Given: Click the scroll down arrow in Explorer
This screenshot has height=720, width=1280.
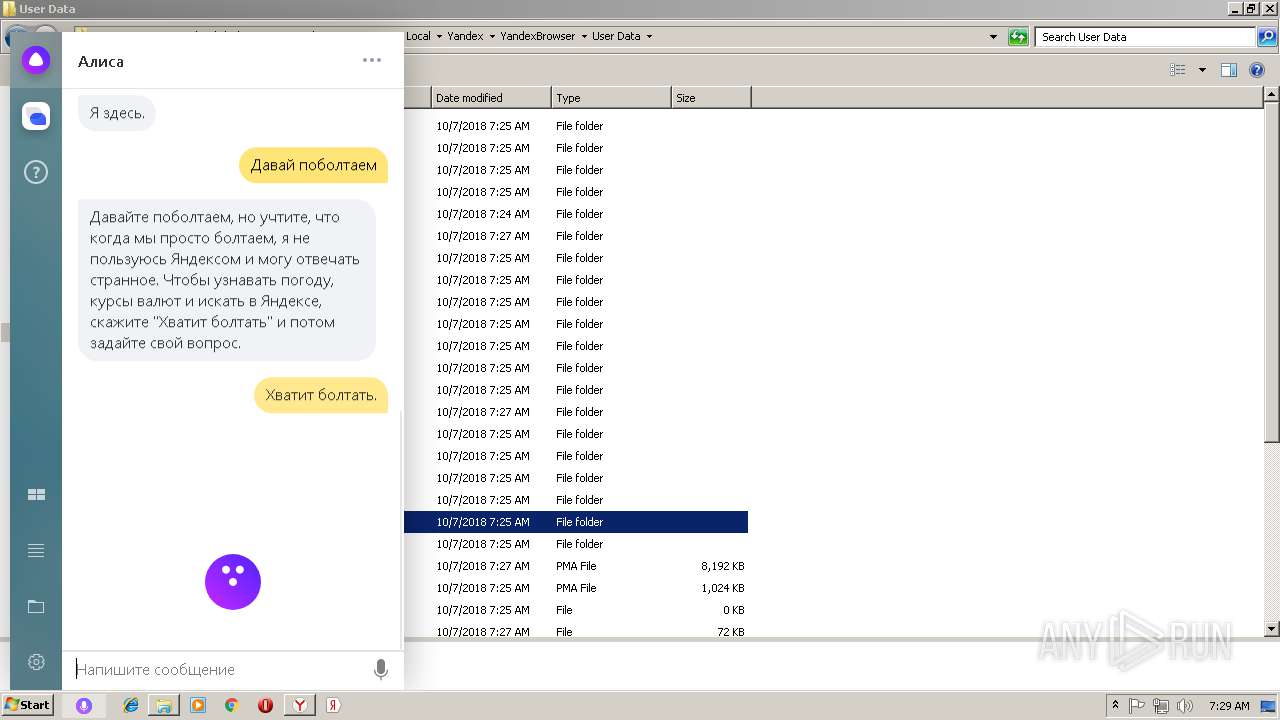Looking at the screenshot, I should 1271,629.
